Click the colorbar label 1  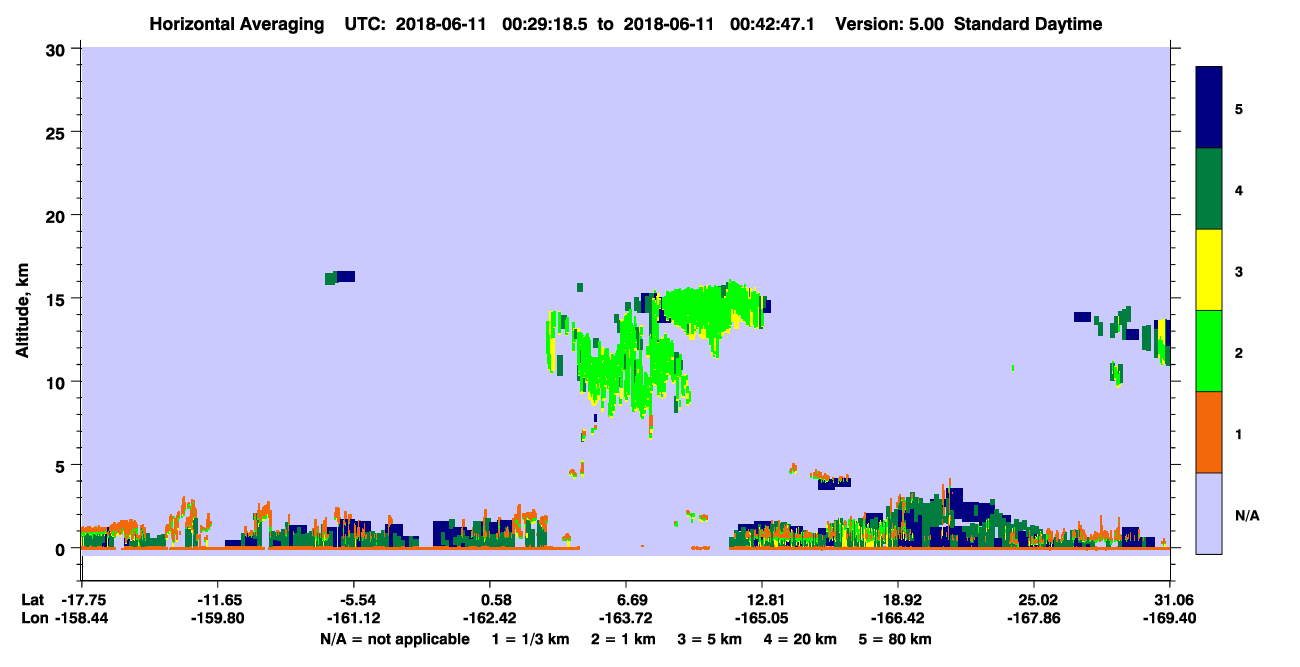coord(1239,434)
